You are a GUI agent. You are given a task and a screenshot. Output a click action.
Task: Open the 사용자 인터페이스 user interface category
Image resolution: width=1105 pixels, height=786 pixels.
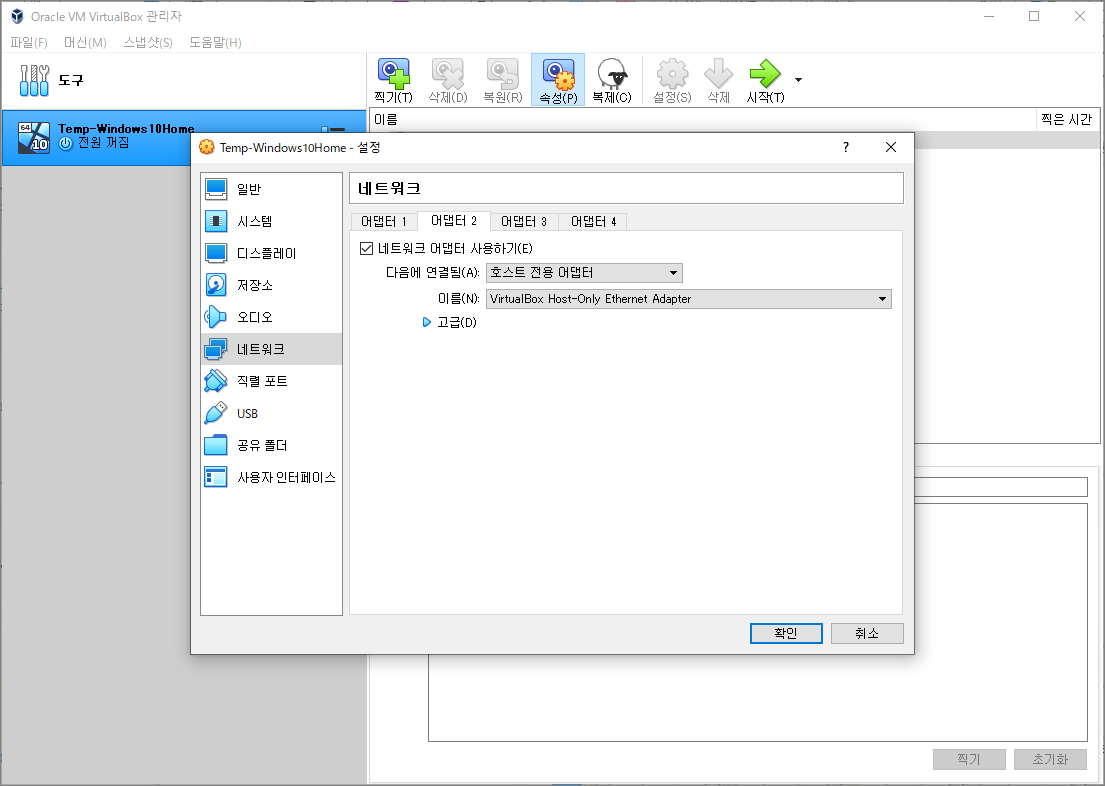pos(271,477)
